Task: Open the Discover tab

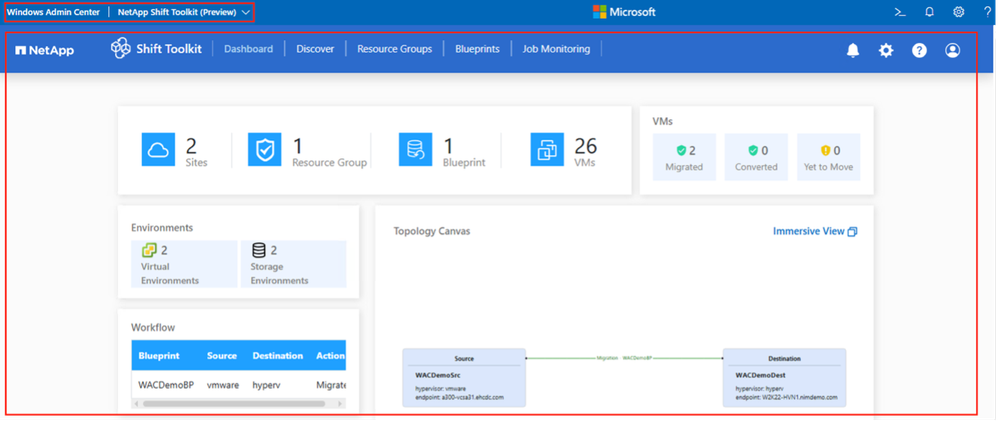Action: pyautogui.click(x=315, y=49)
